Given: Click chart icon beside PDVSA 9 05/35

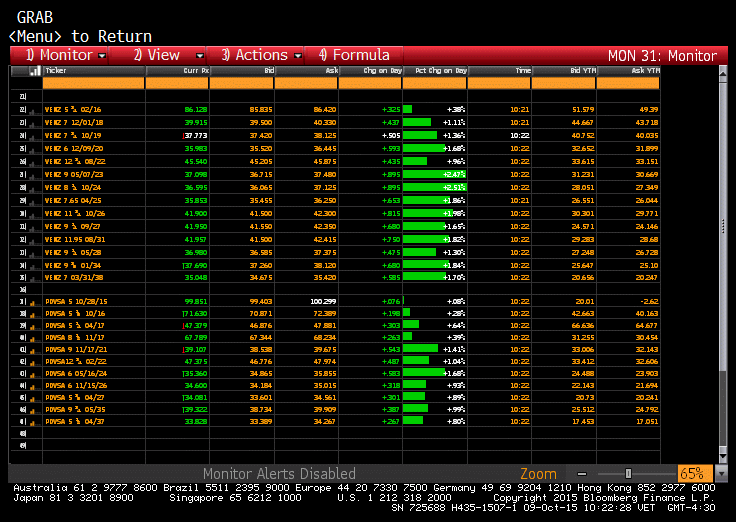Looking at the screenshot, I should [33, 411].
